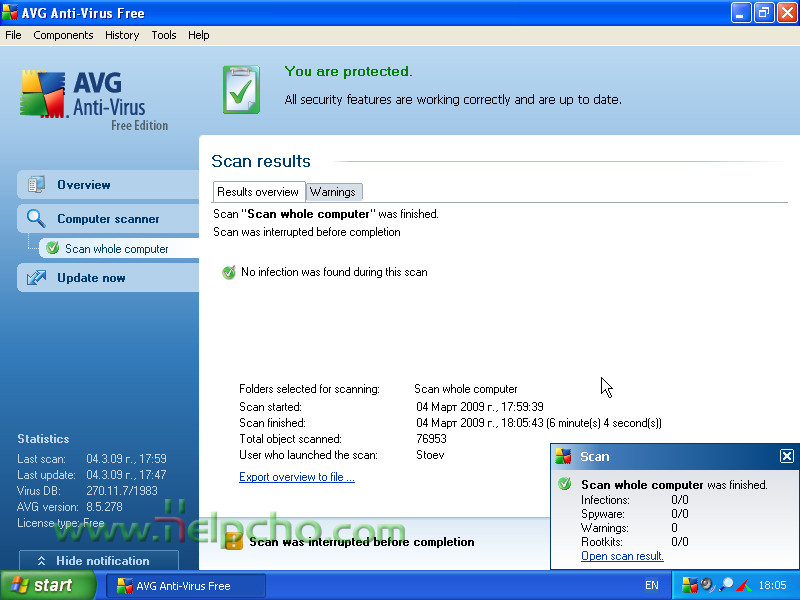Click Last update value 04.3.09 17:47

[x=126, y=475]
